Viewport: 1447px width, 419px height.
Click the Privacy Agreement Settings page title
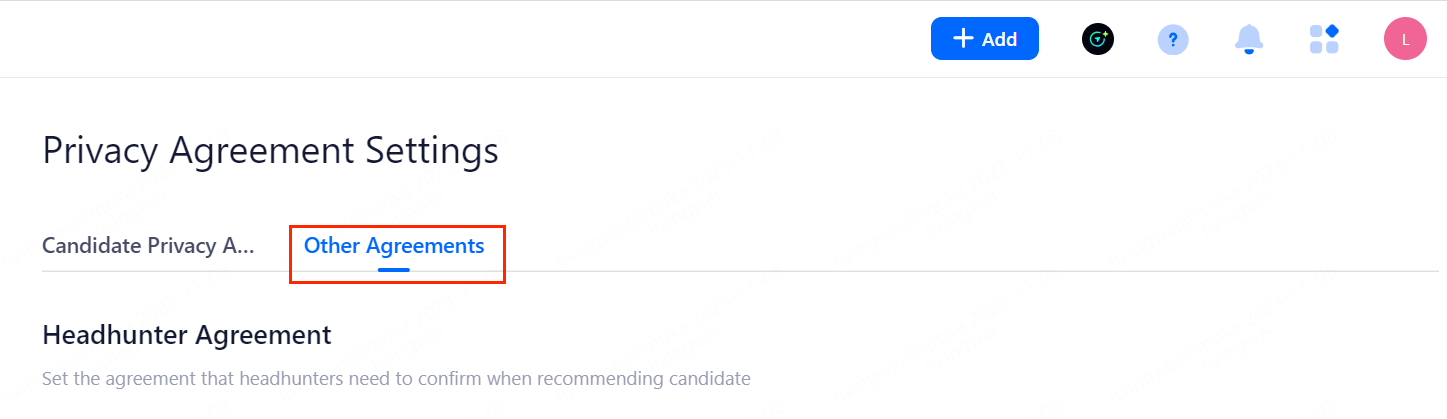coord(270,152)
